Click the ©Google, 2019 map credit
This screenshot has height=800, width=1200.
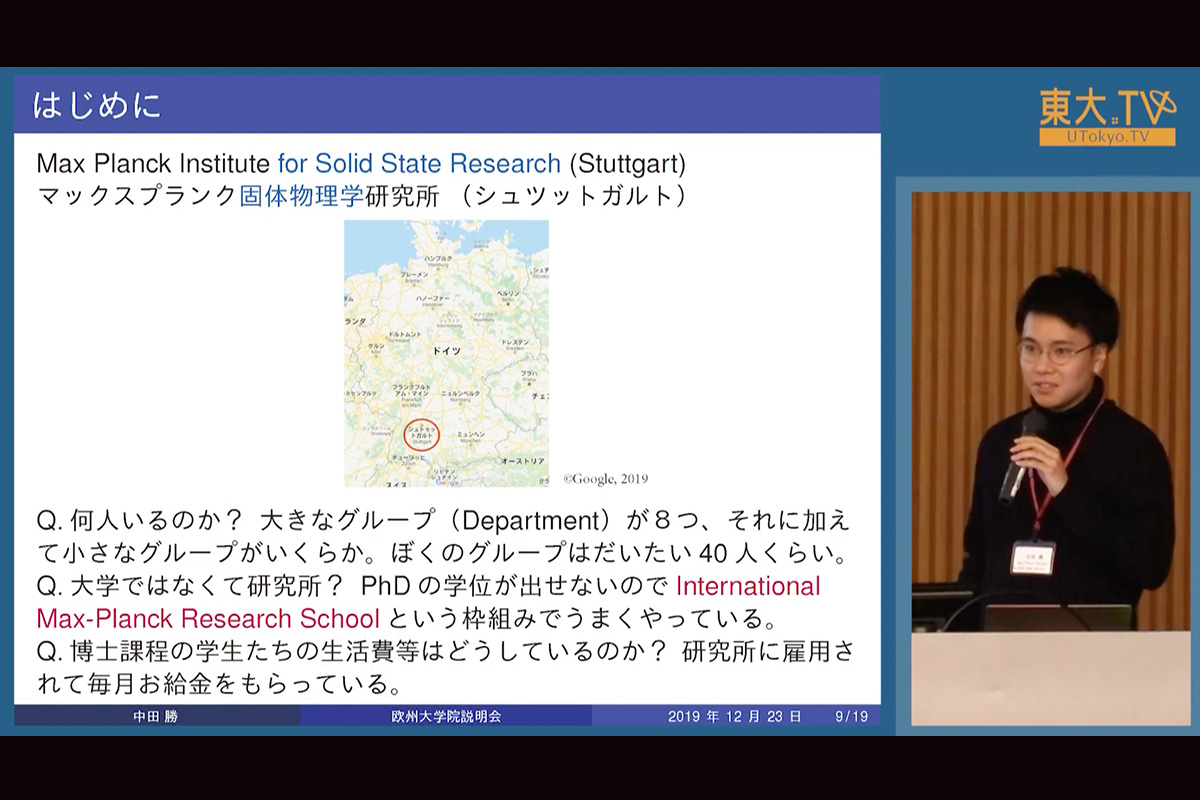(x=606, y=479)
